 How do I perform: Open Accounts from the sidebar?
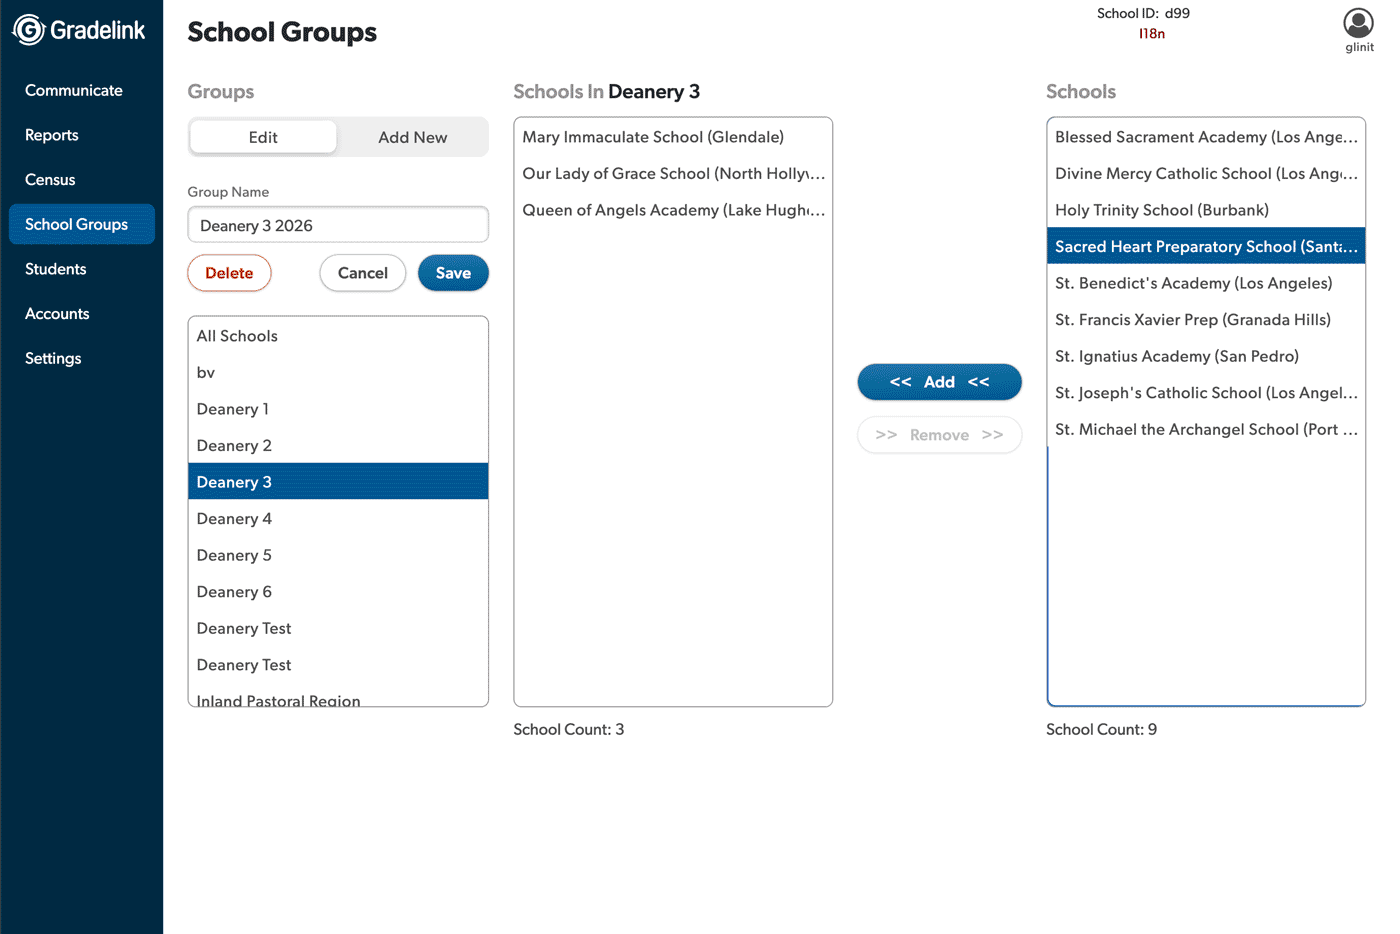57,314
